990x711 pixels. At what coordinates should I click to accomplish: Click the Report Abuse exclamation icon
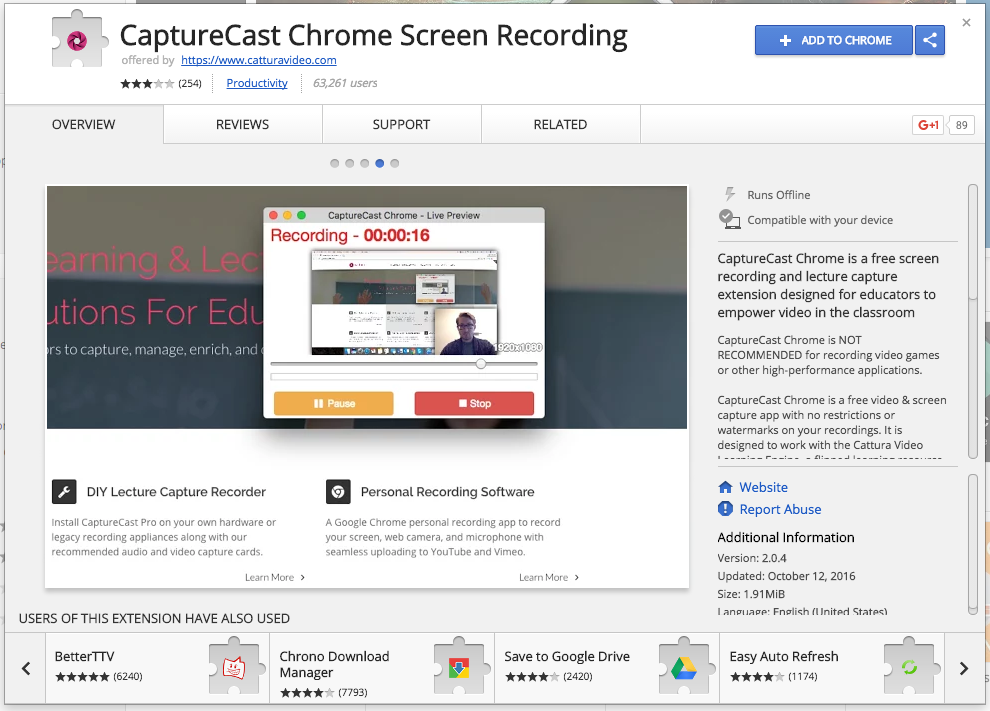(x=725, y=508)
